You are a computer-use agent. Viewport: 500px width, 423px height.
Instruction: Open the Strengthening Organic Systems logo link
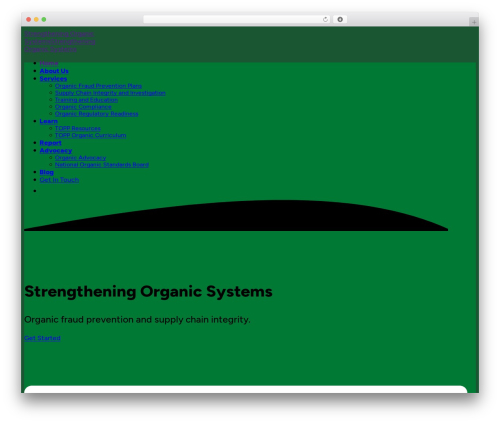60,41
